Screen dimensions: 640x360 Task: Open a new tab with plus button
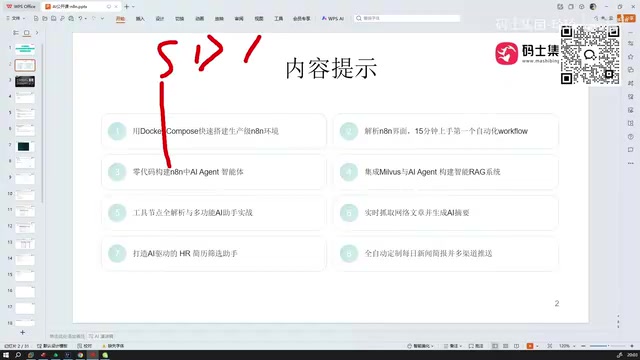tap(127, 7)
